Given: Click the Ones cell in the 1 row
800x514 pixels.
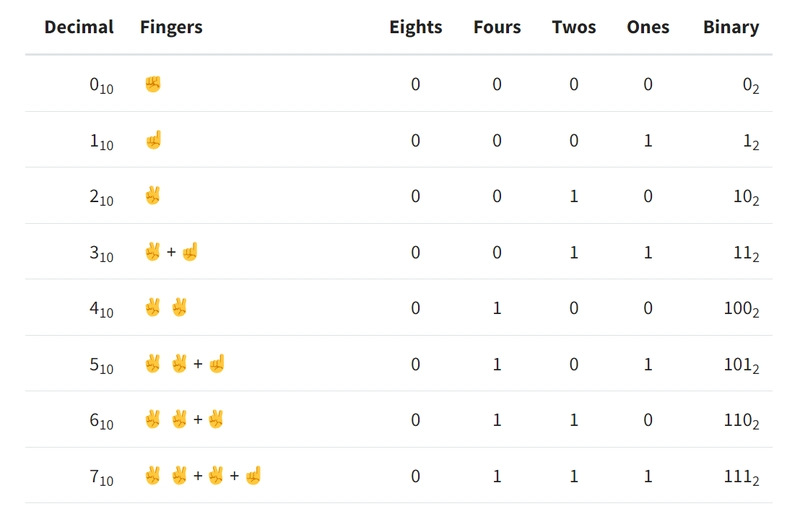Looking at the screenshot, I should tap(648, 140).
